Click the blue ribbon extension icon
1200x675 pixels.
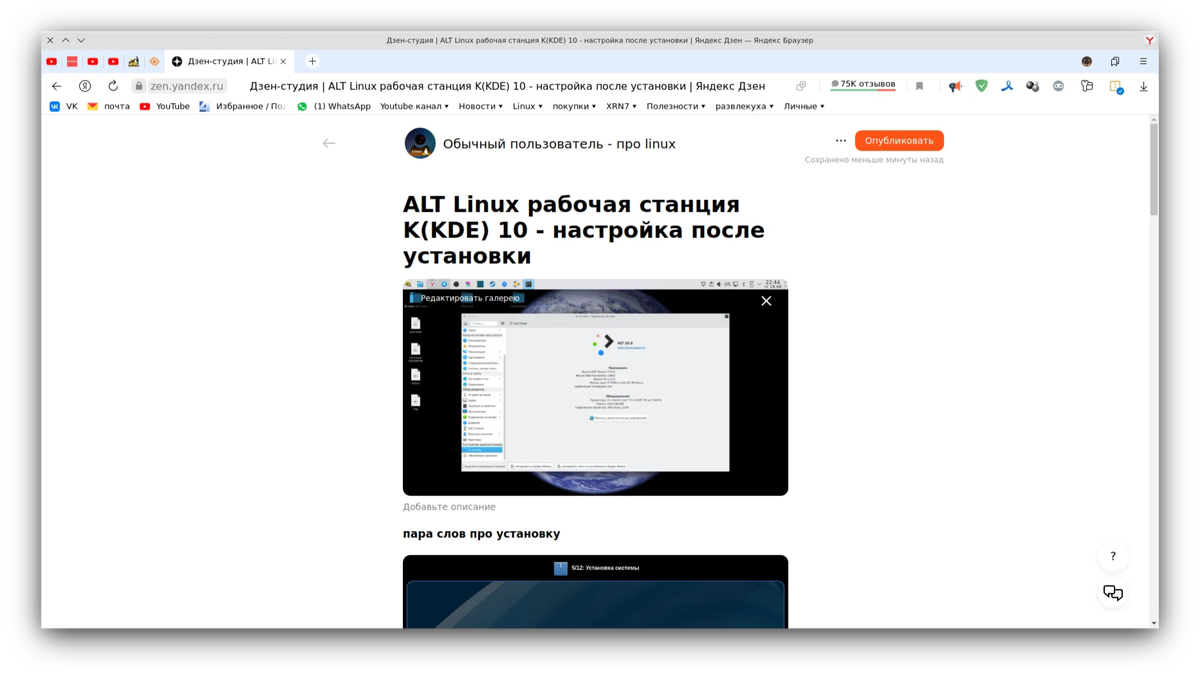(1007, 86)
